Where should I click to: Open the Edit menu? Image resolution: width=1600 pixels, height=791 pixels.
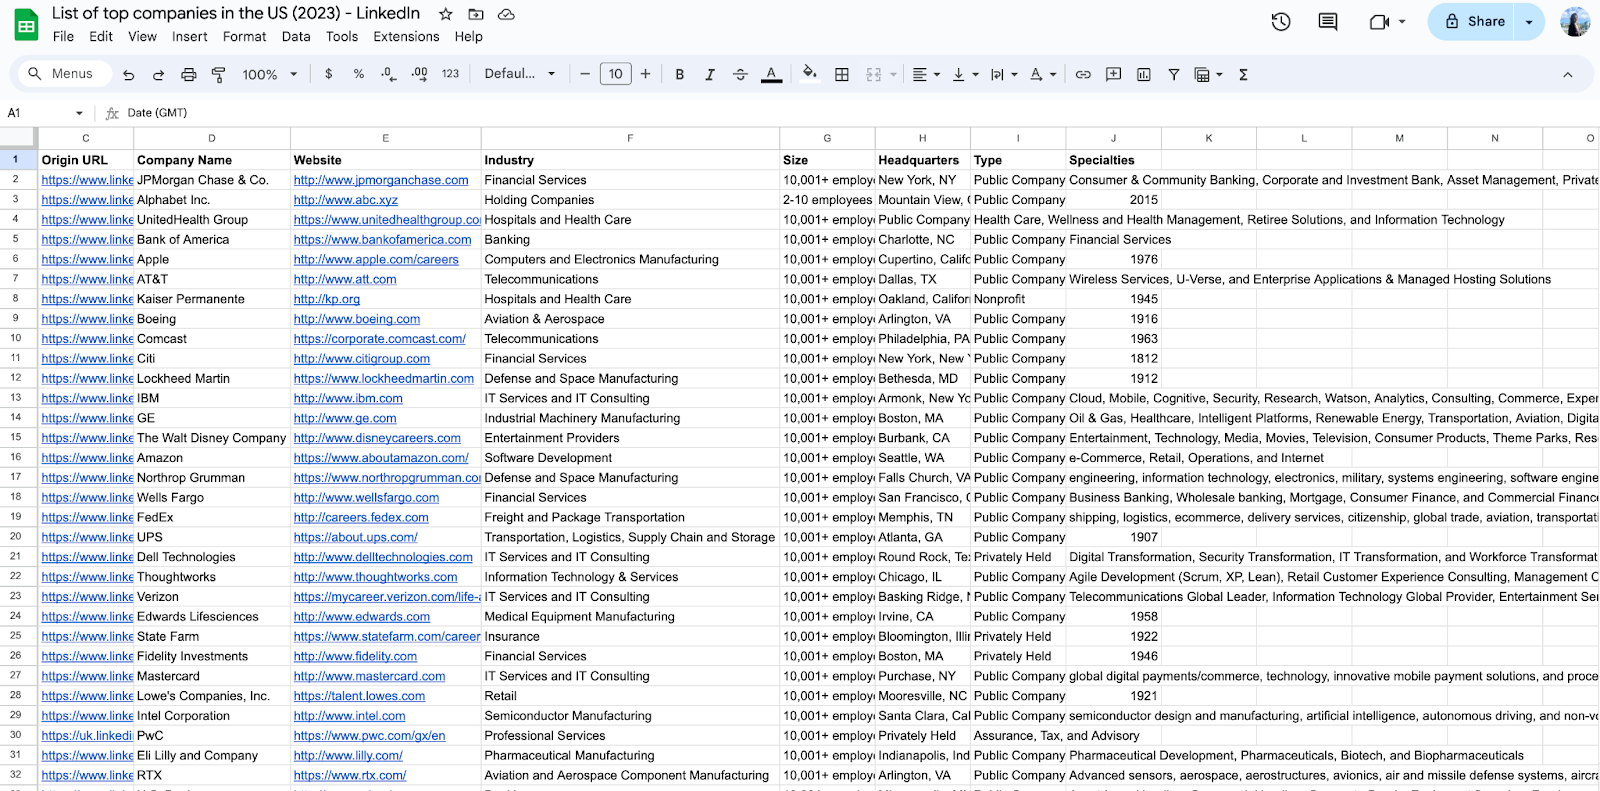tap(101, 36)
